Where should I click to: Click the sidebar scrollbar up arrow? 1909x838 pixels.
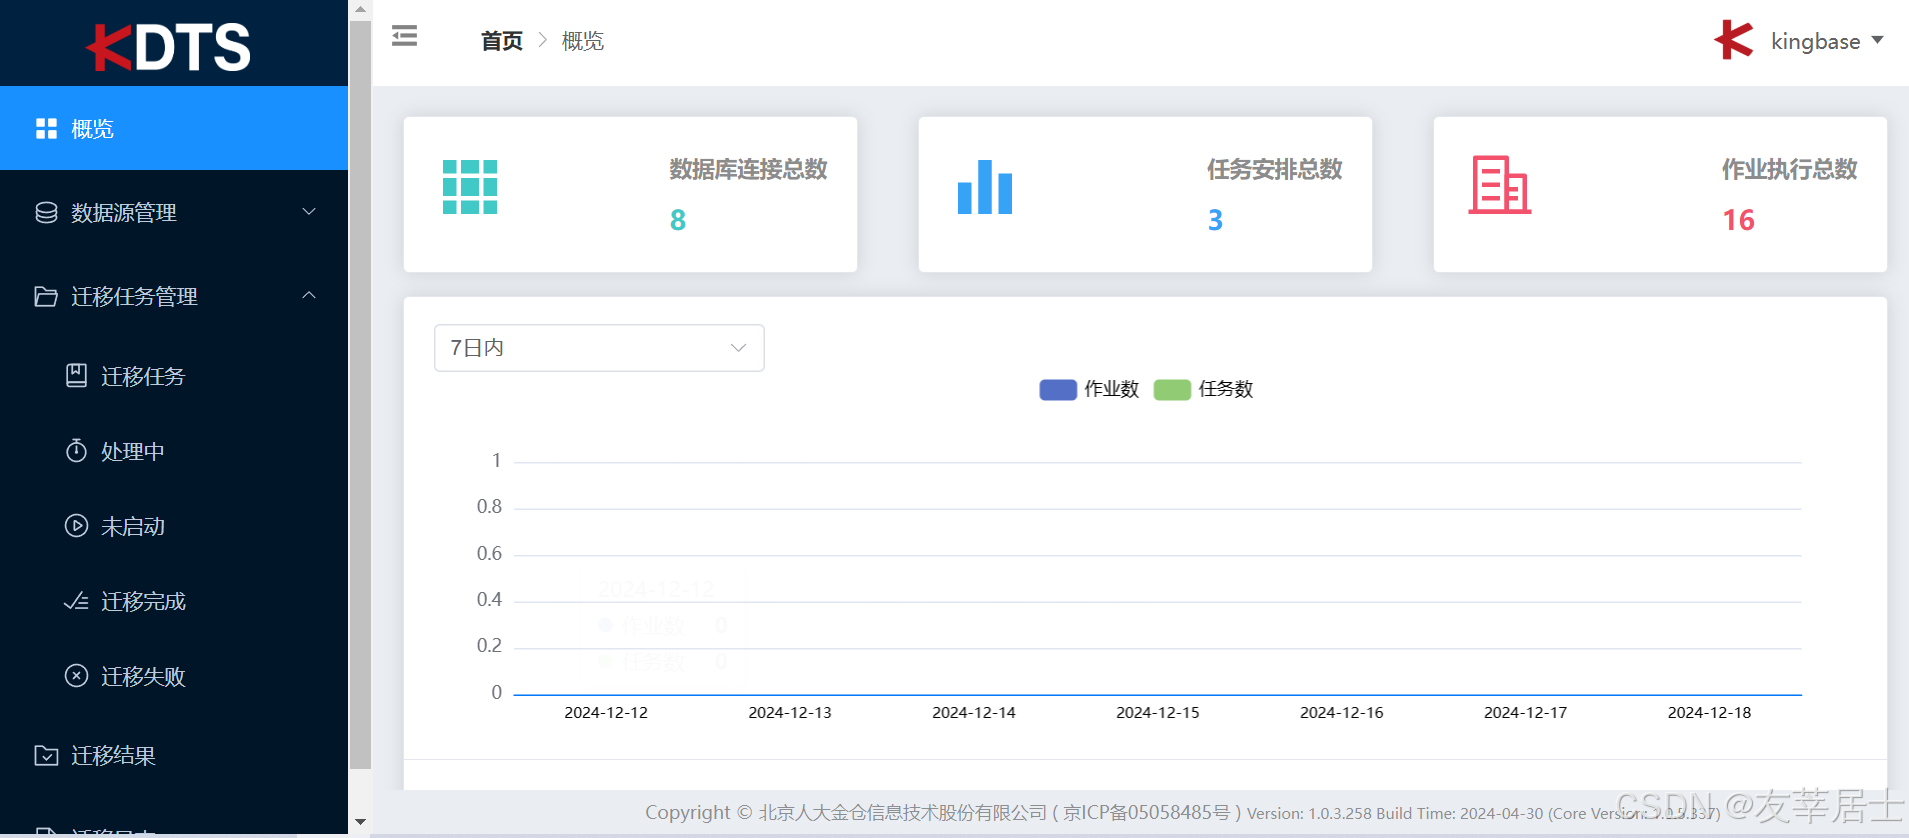(360, 9)
